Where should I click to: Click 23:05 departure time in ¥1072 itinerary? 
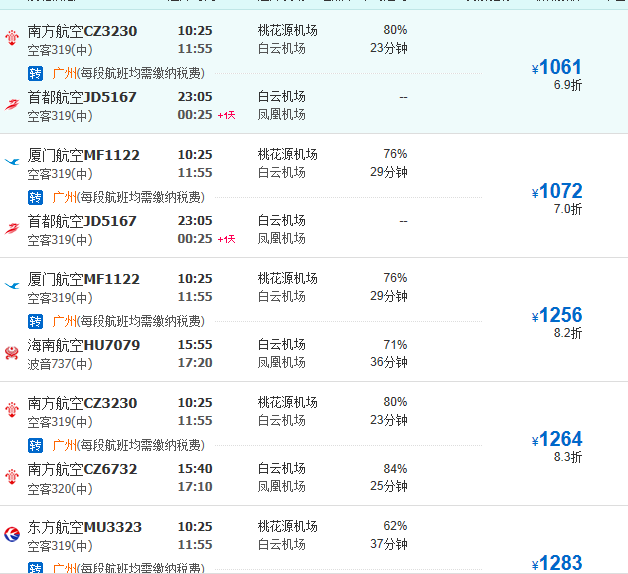tap(195, 221)
